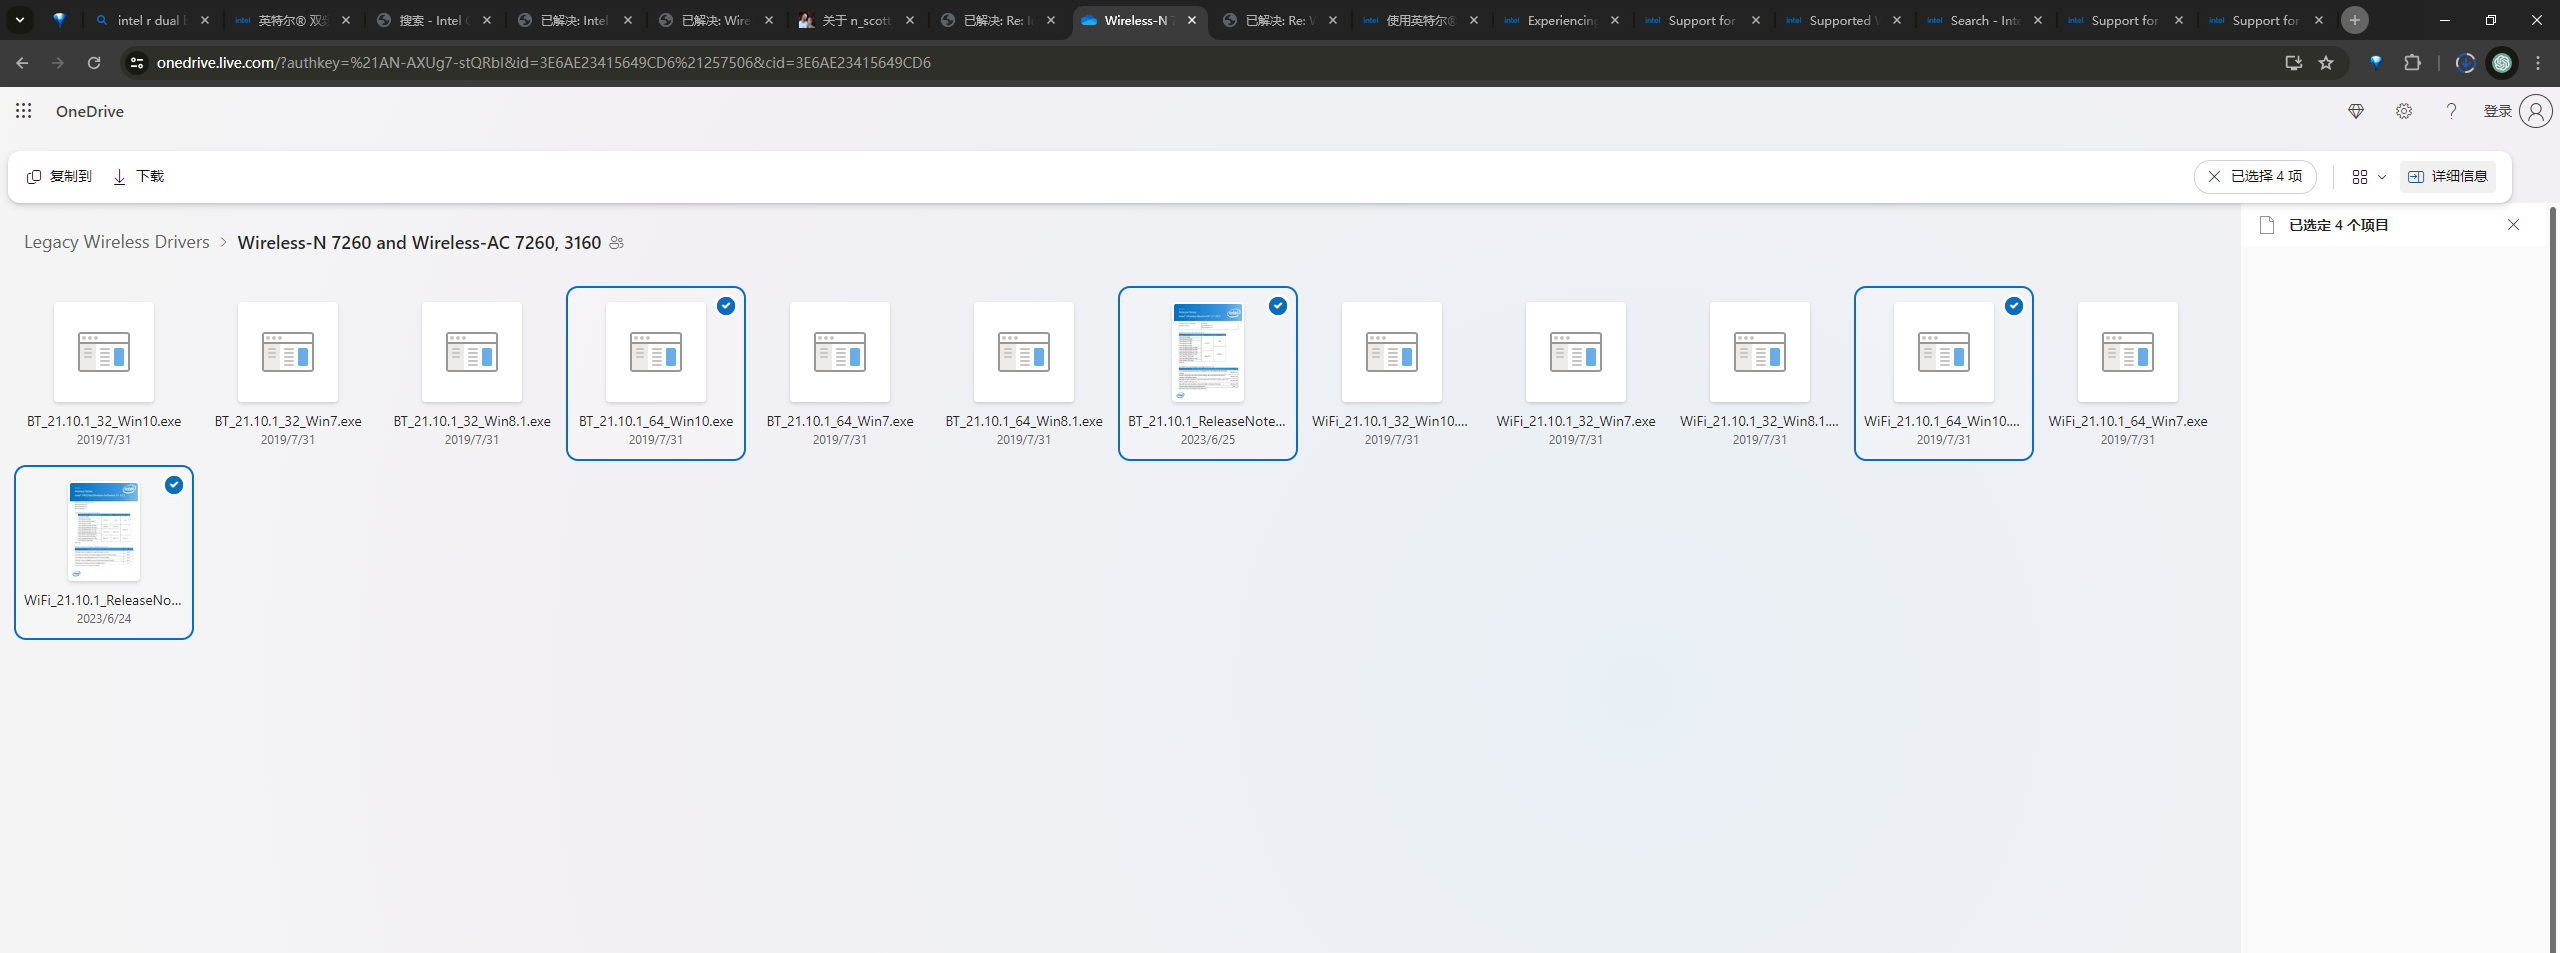Image resolution: width=2560 pixels, height=953 pixels.
Task: Open OneDrive settings gear
Action: pyautogui.click(x=2404, y=111)
